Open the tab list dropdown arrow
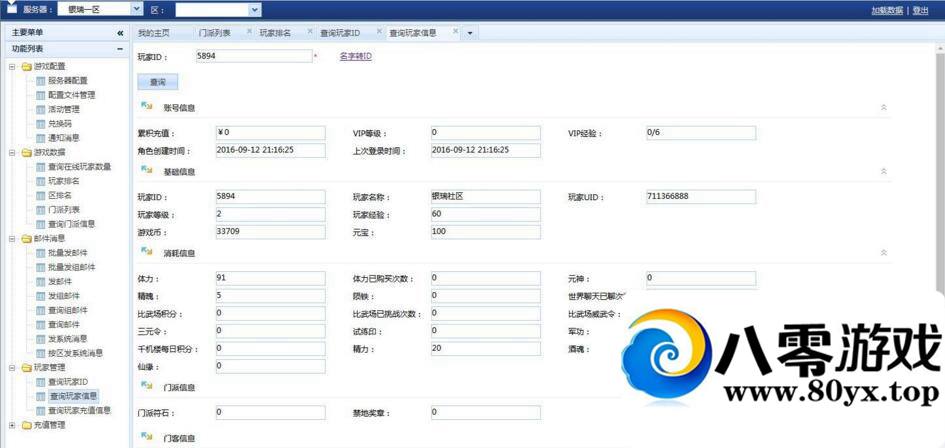945x448 pixels. (x=470, y=33)
